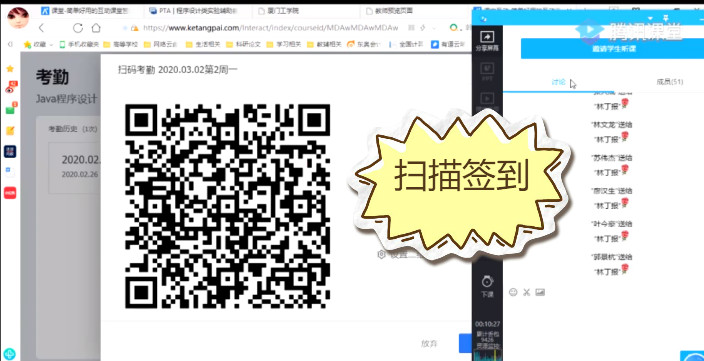Image resolution: width=704 pixels, height=361 pixels.
Task: Click the browser home icon
Action: tap(96, 28)
